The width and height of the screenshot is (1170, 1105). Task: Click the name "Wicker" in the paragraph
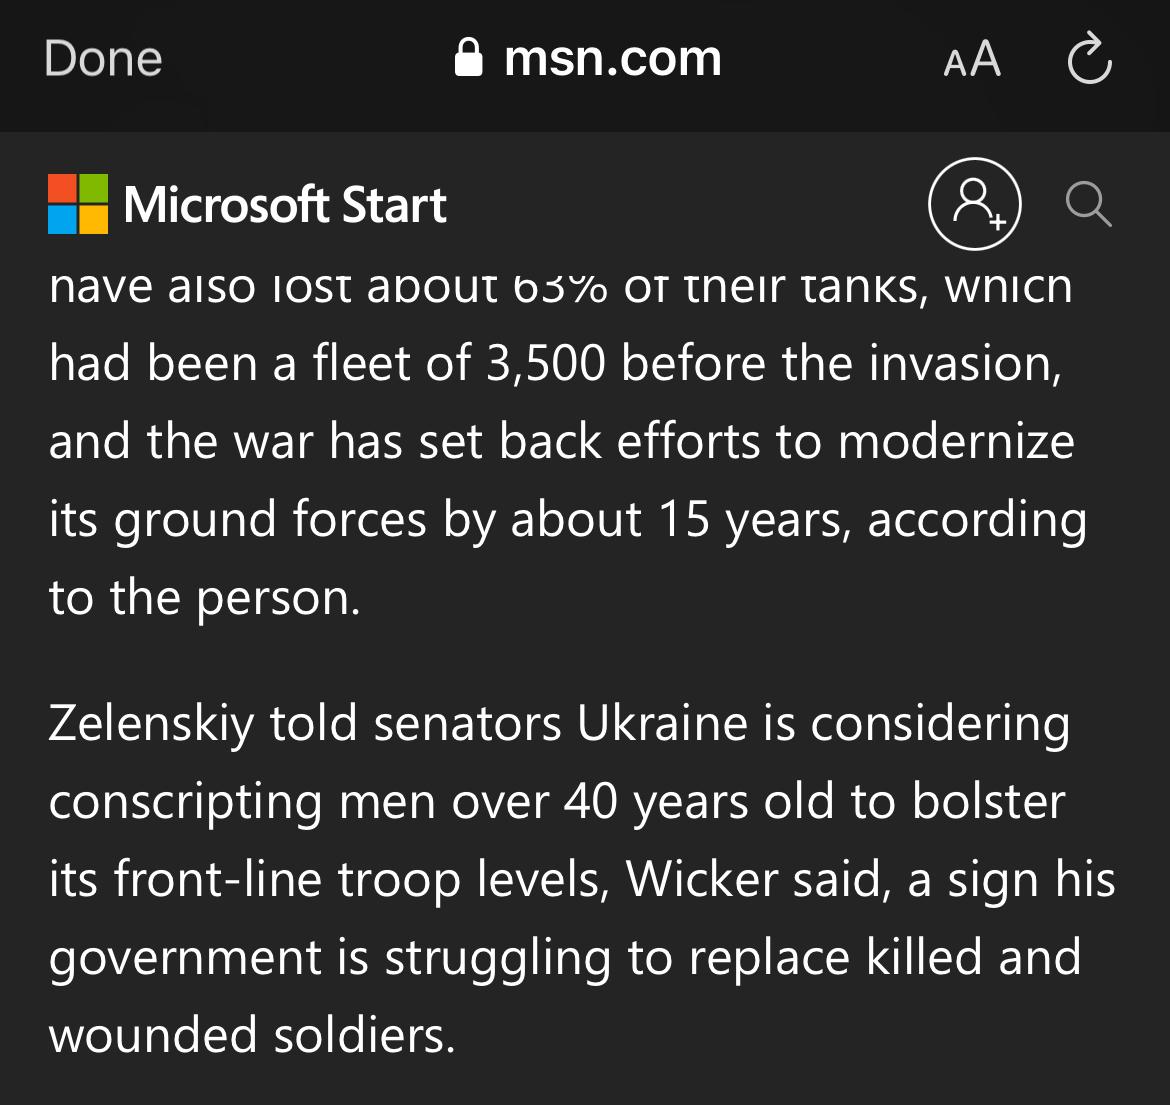click(701, 879)
